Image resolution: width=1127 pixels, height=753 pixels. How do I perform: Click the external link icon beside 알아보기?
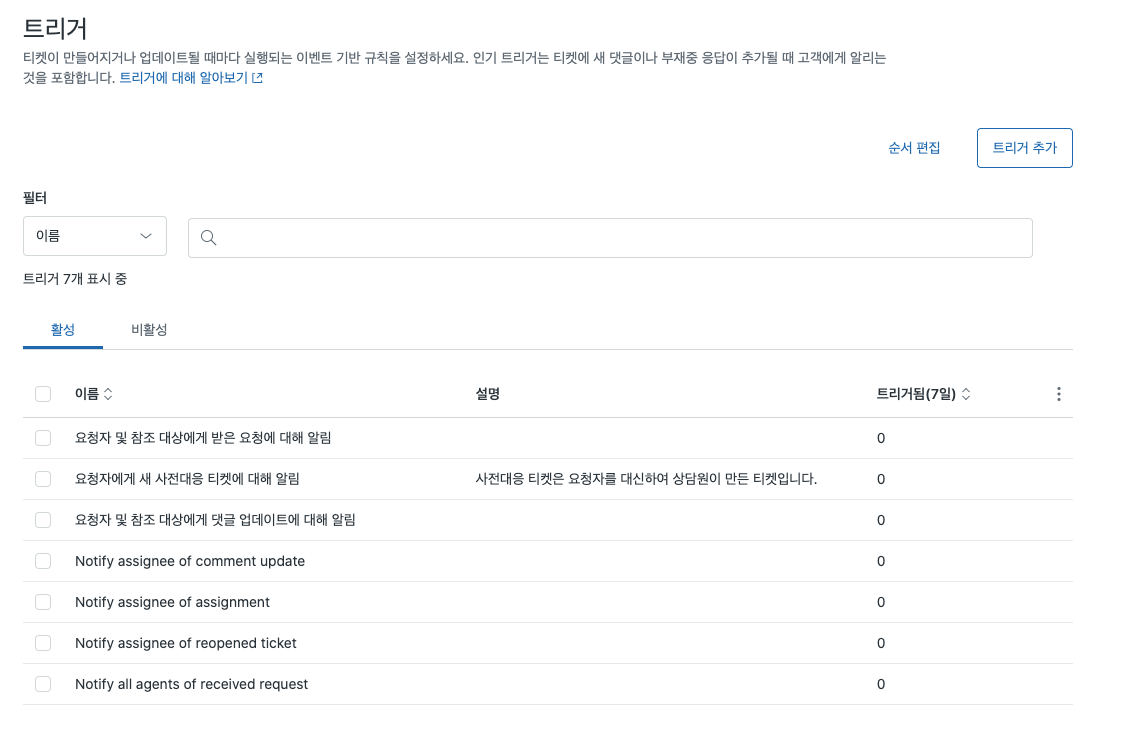[x=257, y=78]
